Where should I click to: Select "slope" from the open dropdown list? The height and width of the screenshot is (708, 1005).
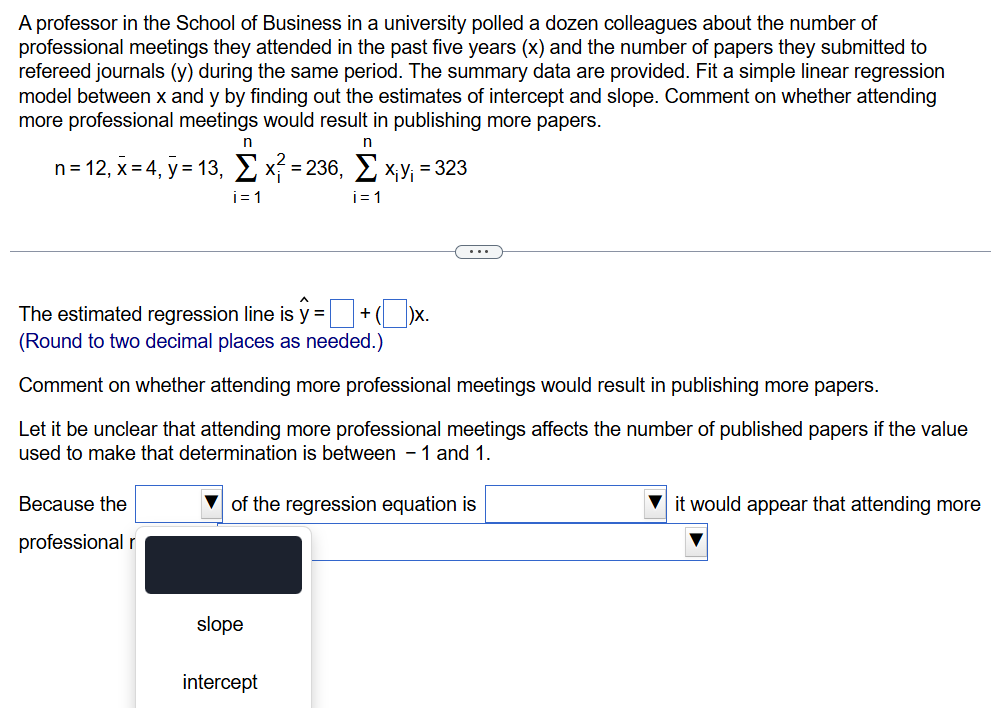[220, 624]
